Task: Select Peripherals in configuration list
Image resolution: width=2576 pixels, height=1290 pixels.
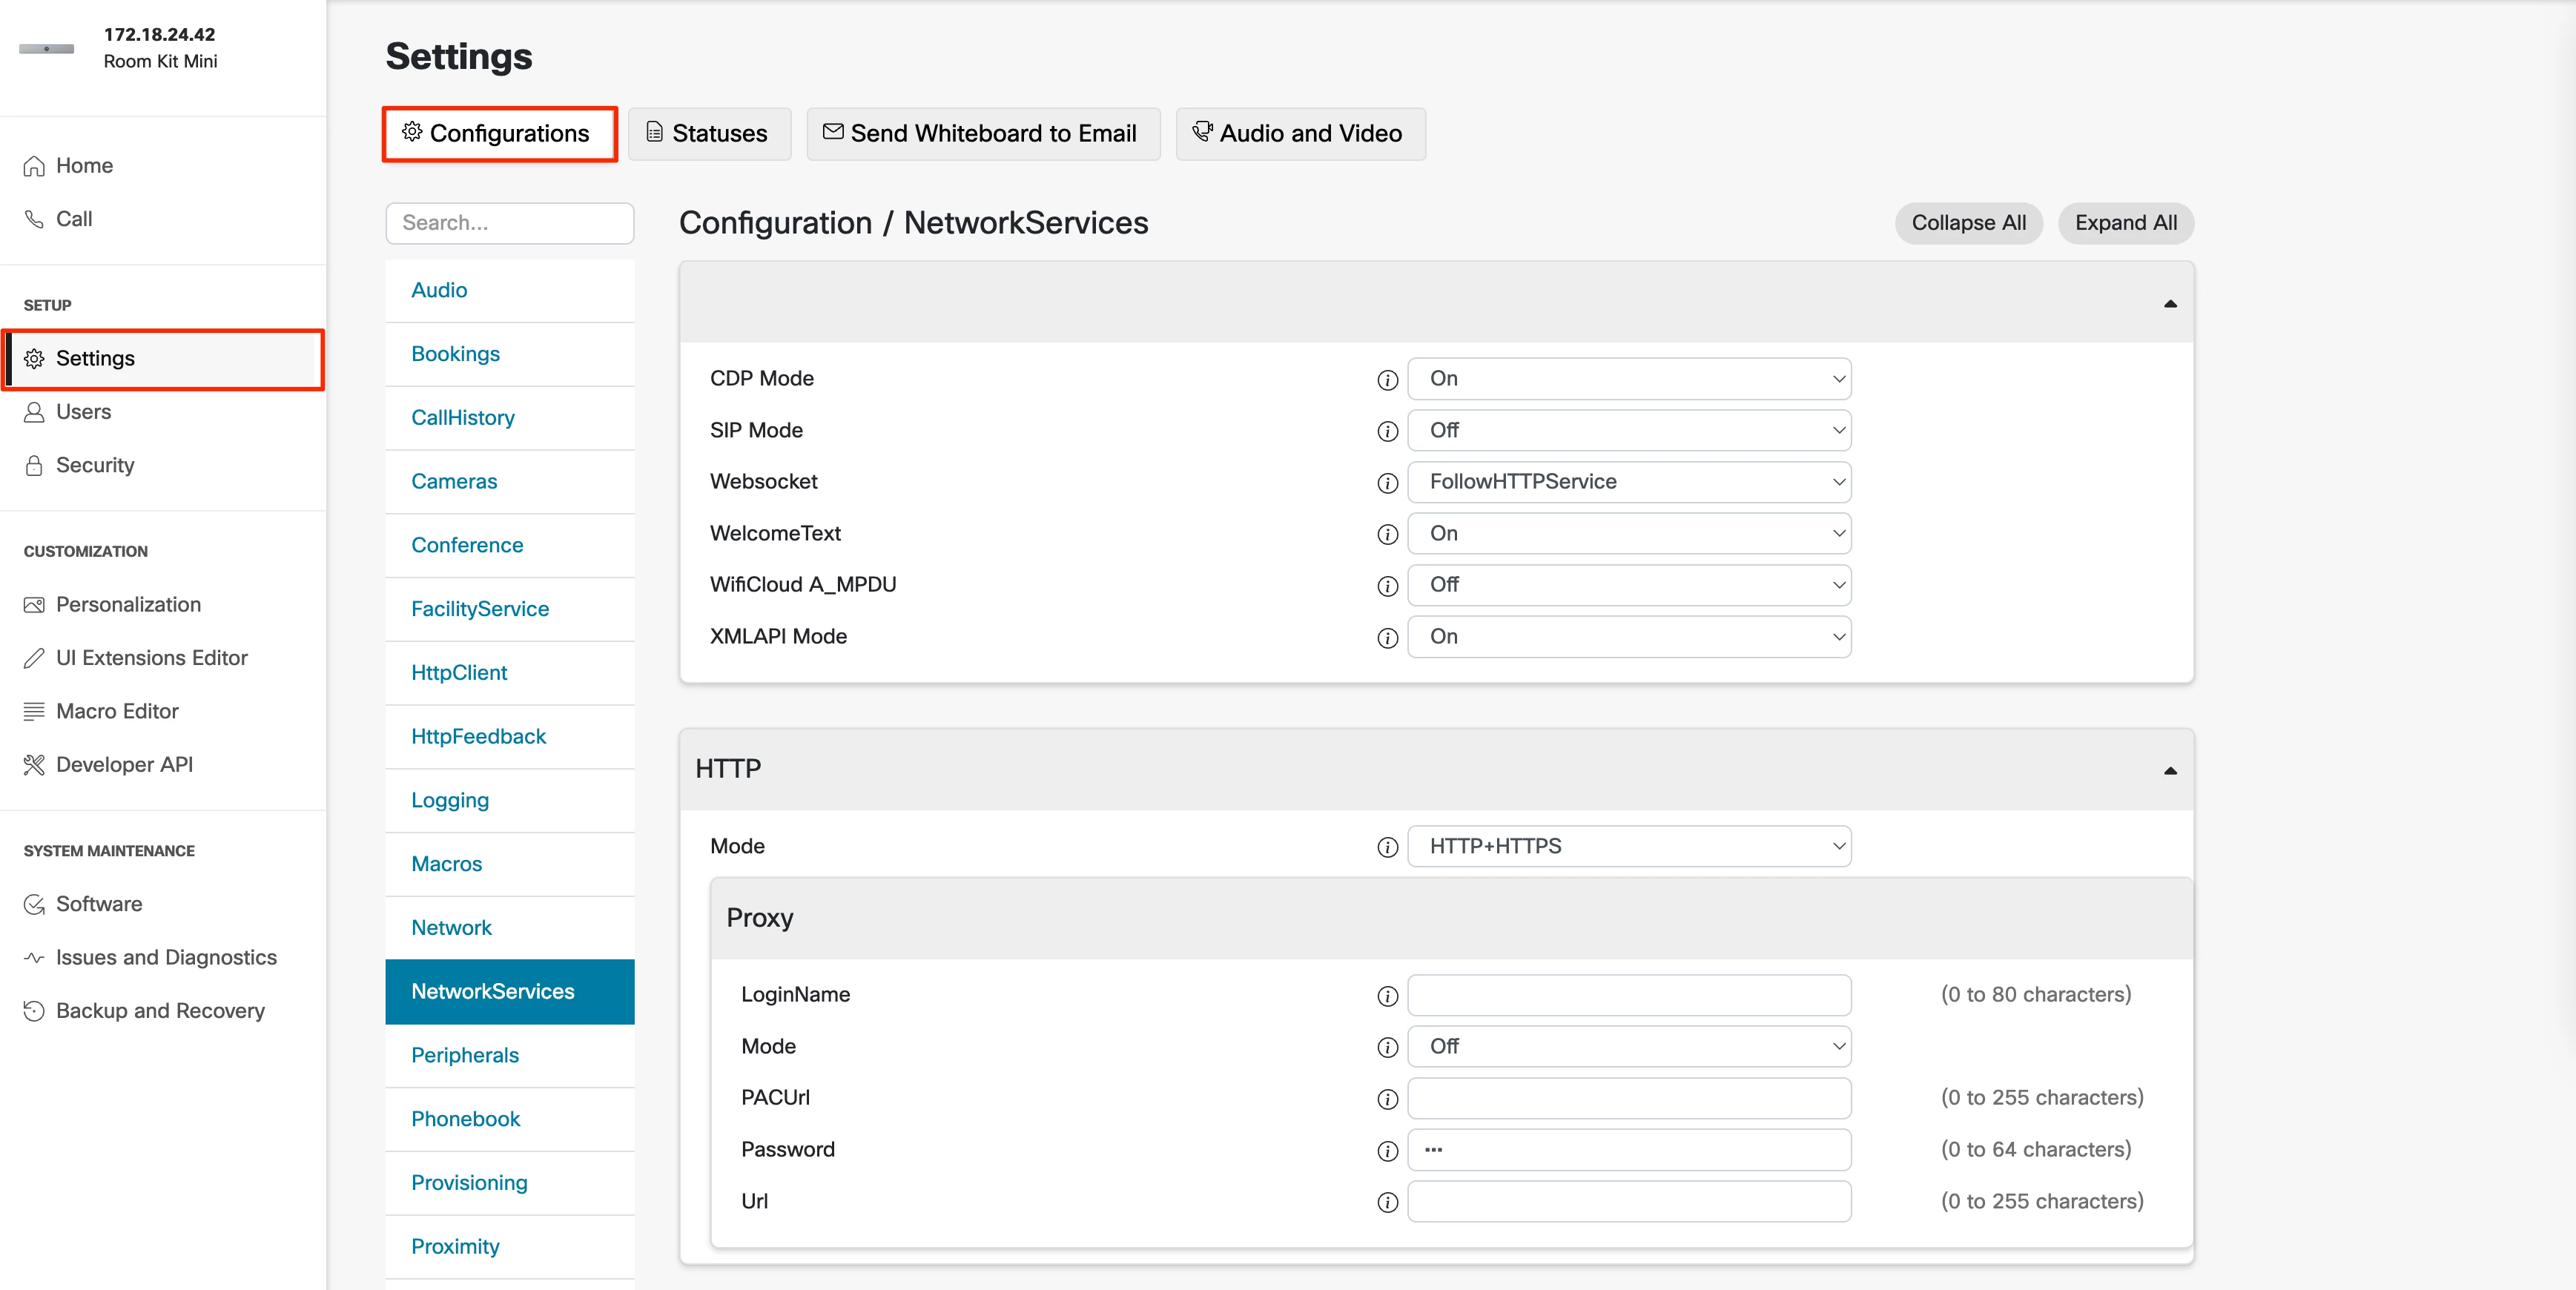Action: click(x=465, y=1055)
